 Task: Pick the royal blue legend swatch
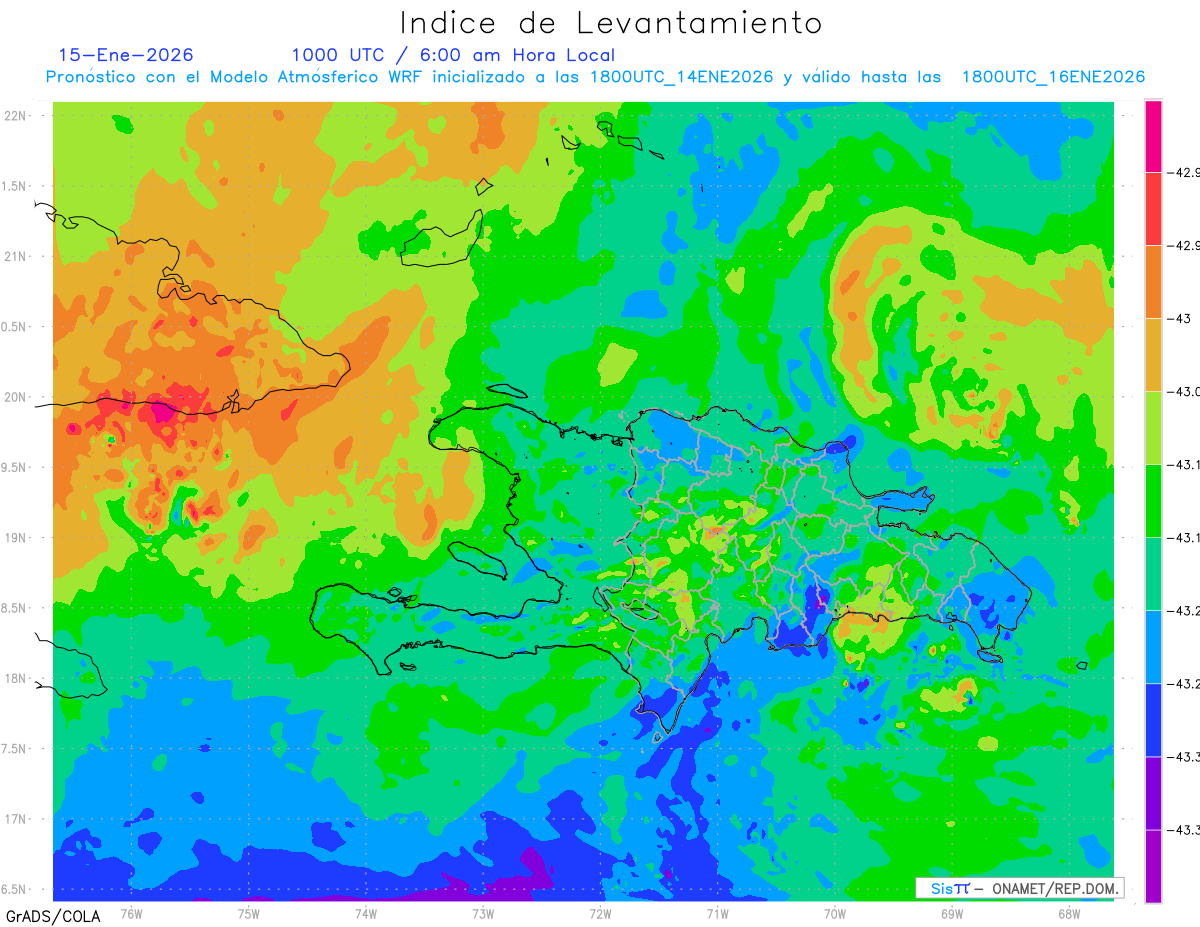click(x=1153, y=720)
